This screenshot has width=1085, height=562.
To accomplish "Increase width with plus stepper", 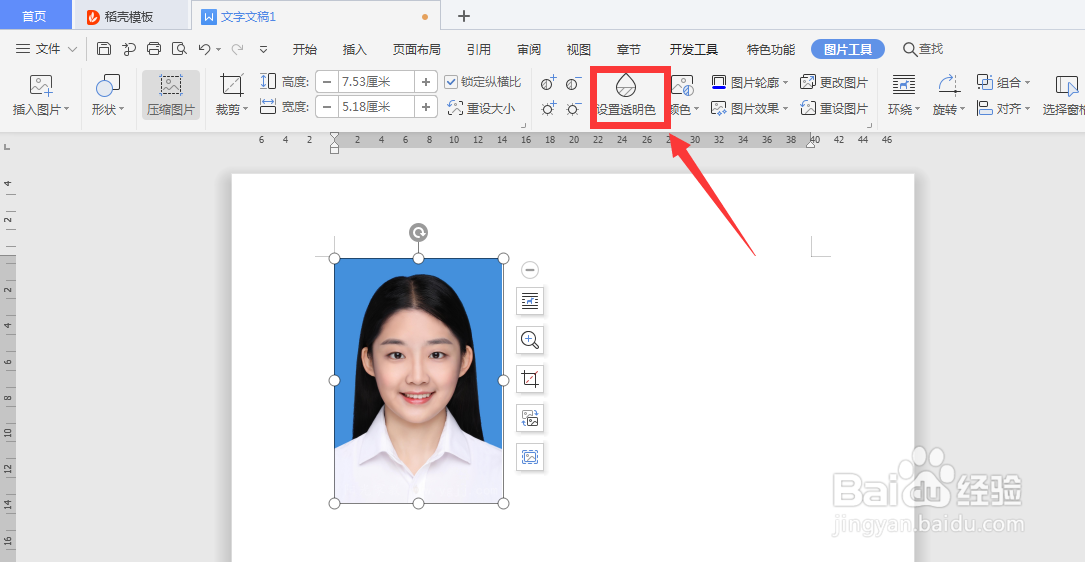I will pyautogui.click(x=426, y=107).
